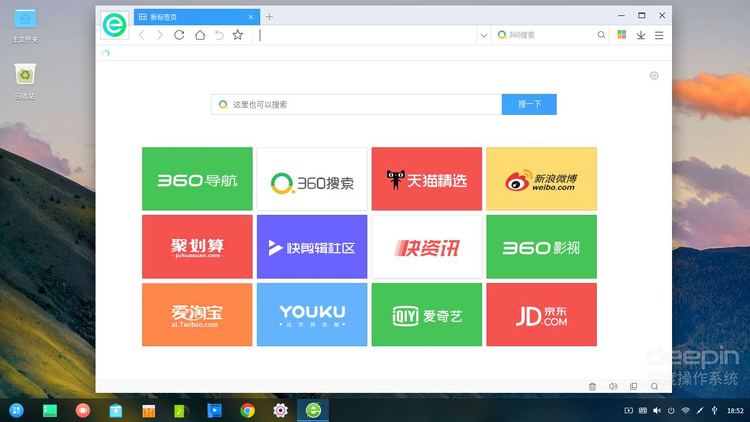750x422 pixels.
Task: Open the browser hamburger menu
Action: coord(659,35)
